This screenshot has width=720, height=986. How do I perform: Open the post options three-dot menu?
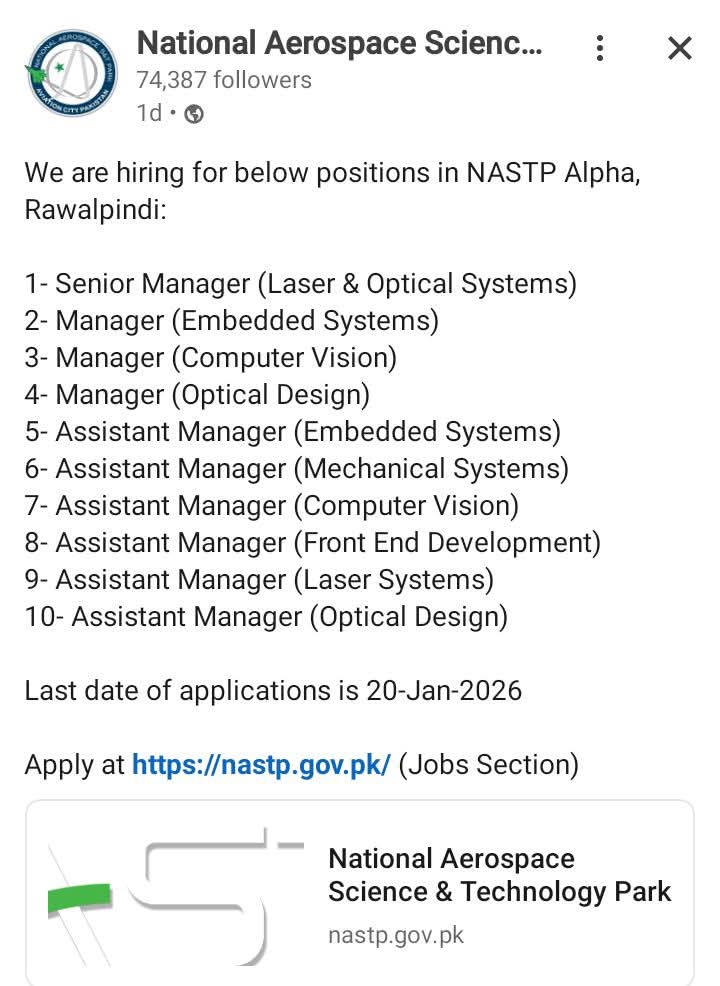tap(599, 47)
